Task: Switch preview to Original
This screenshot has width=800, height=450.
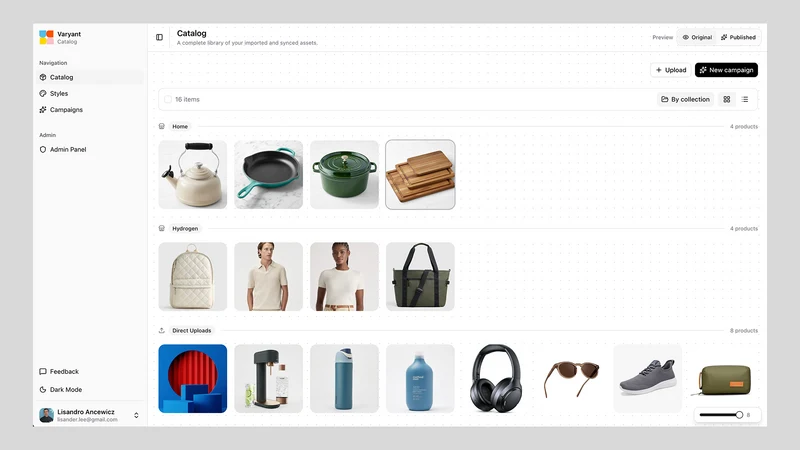Action: coord(697,37)
